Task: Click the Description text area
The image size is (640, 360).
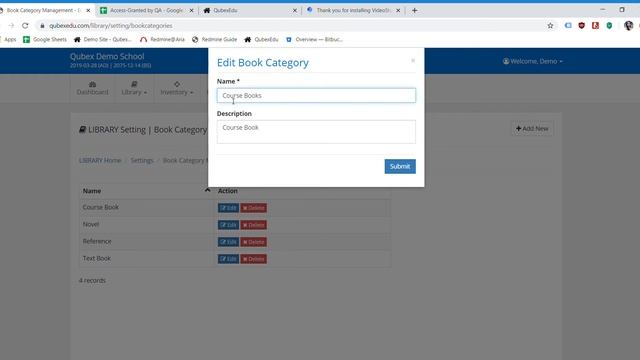Action: 316,131
